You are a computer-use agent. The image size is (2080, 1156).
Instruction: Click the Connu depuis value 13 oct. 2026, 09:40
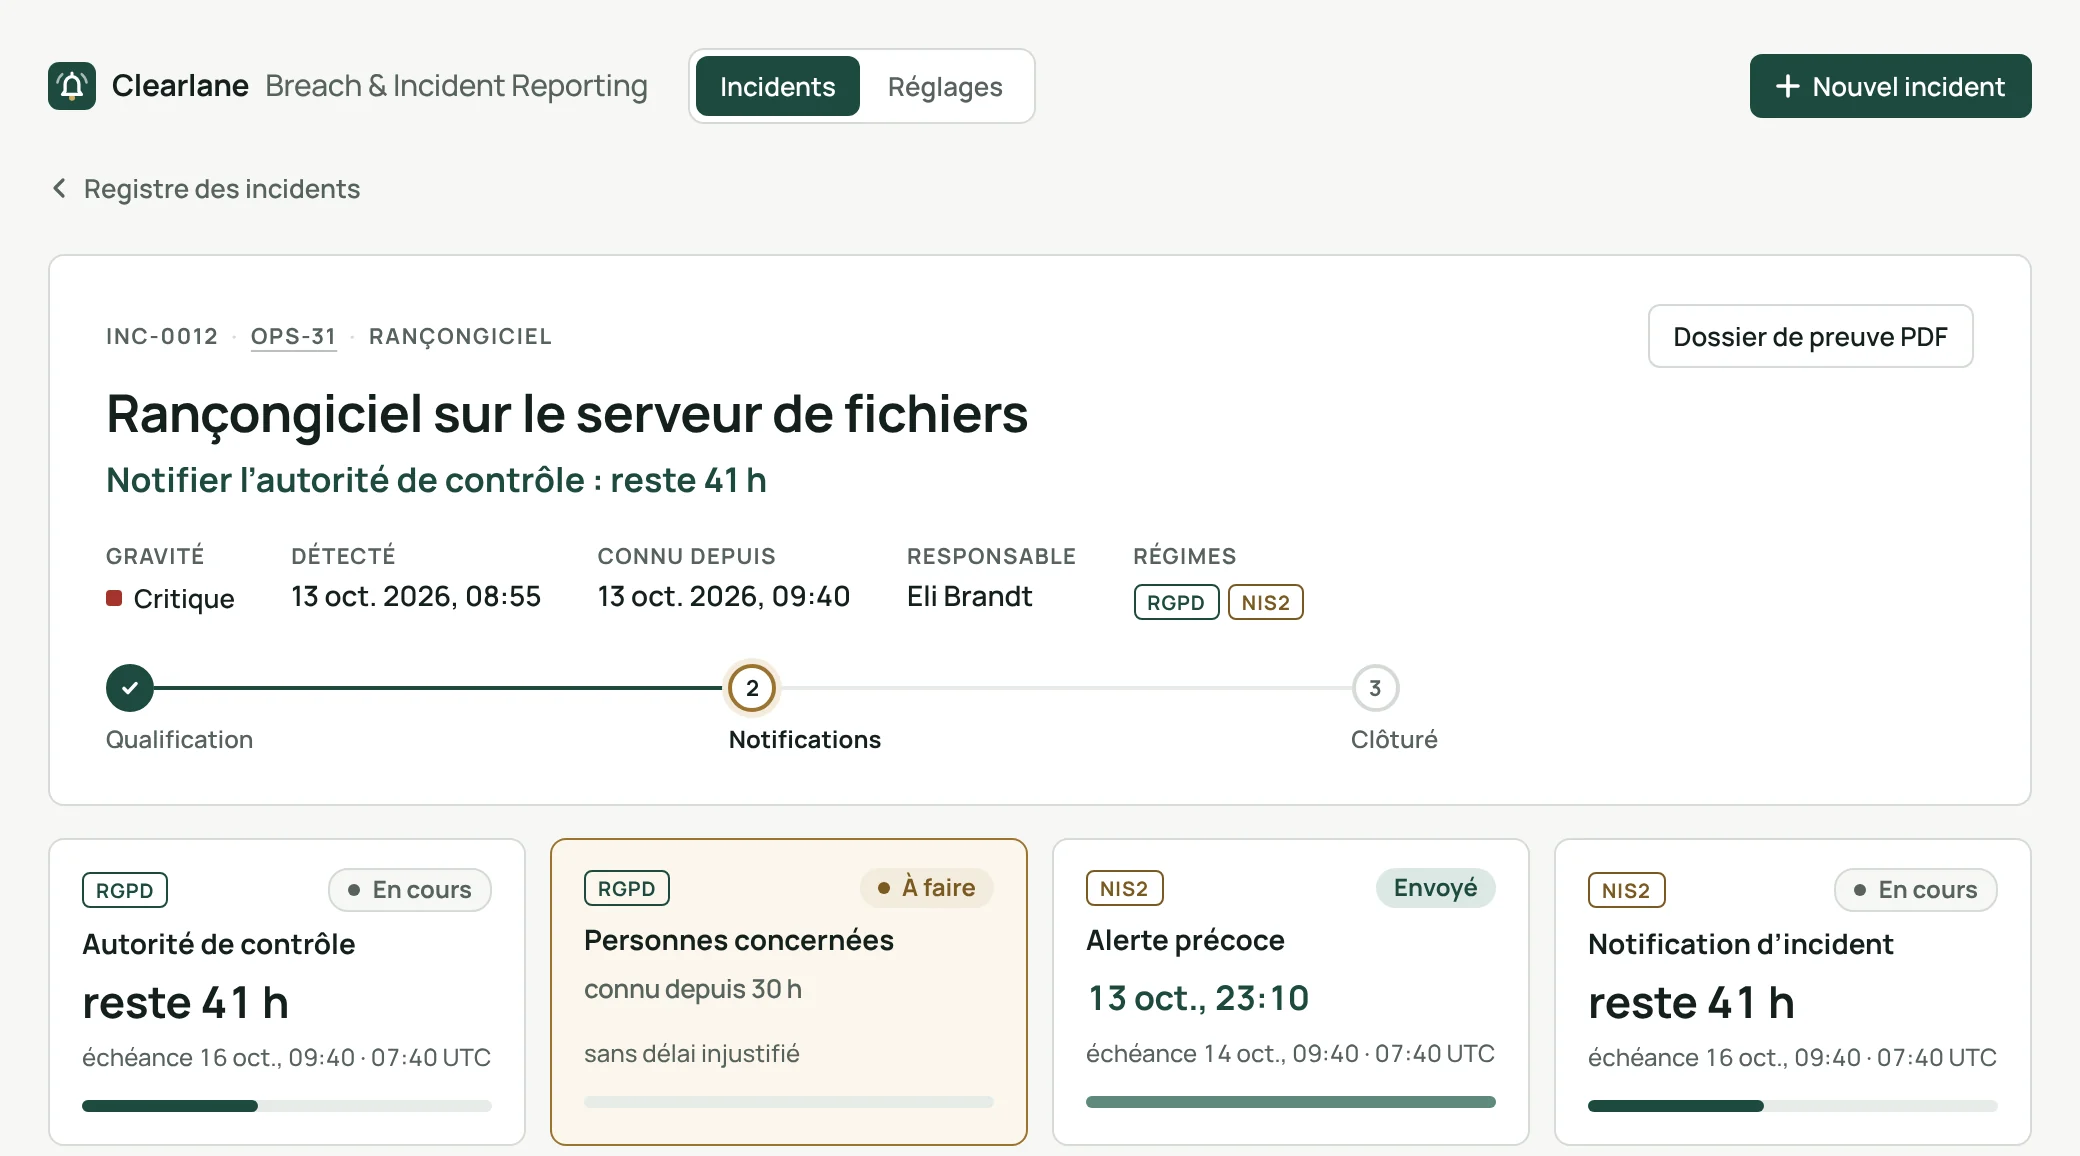[x=724, y=597]
